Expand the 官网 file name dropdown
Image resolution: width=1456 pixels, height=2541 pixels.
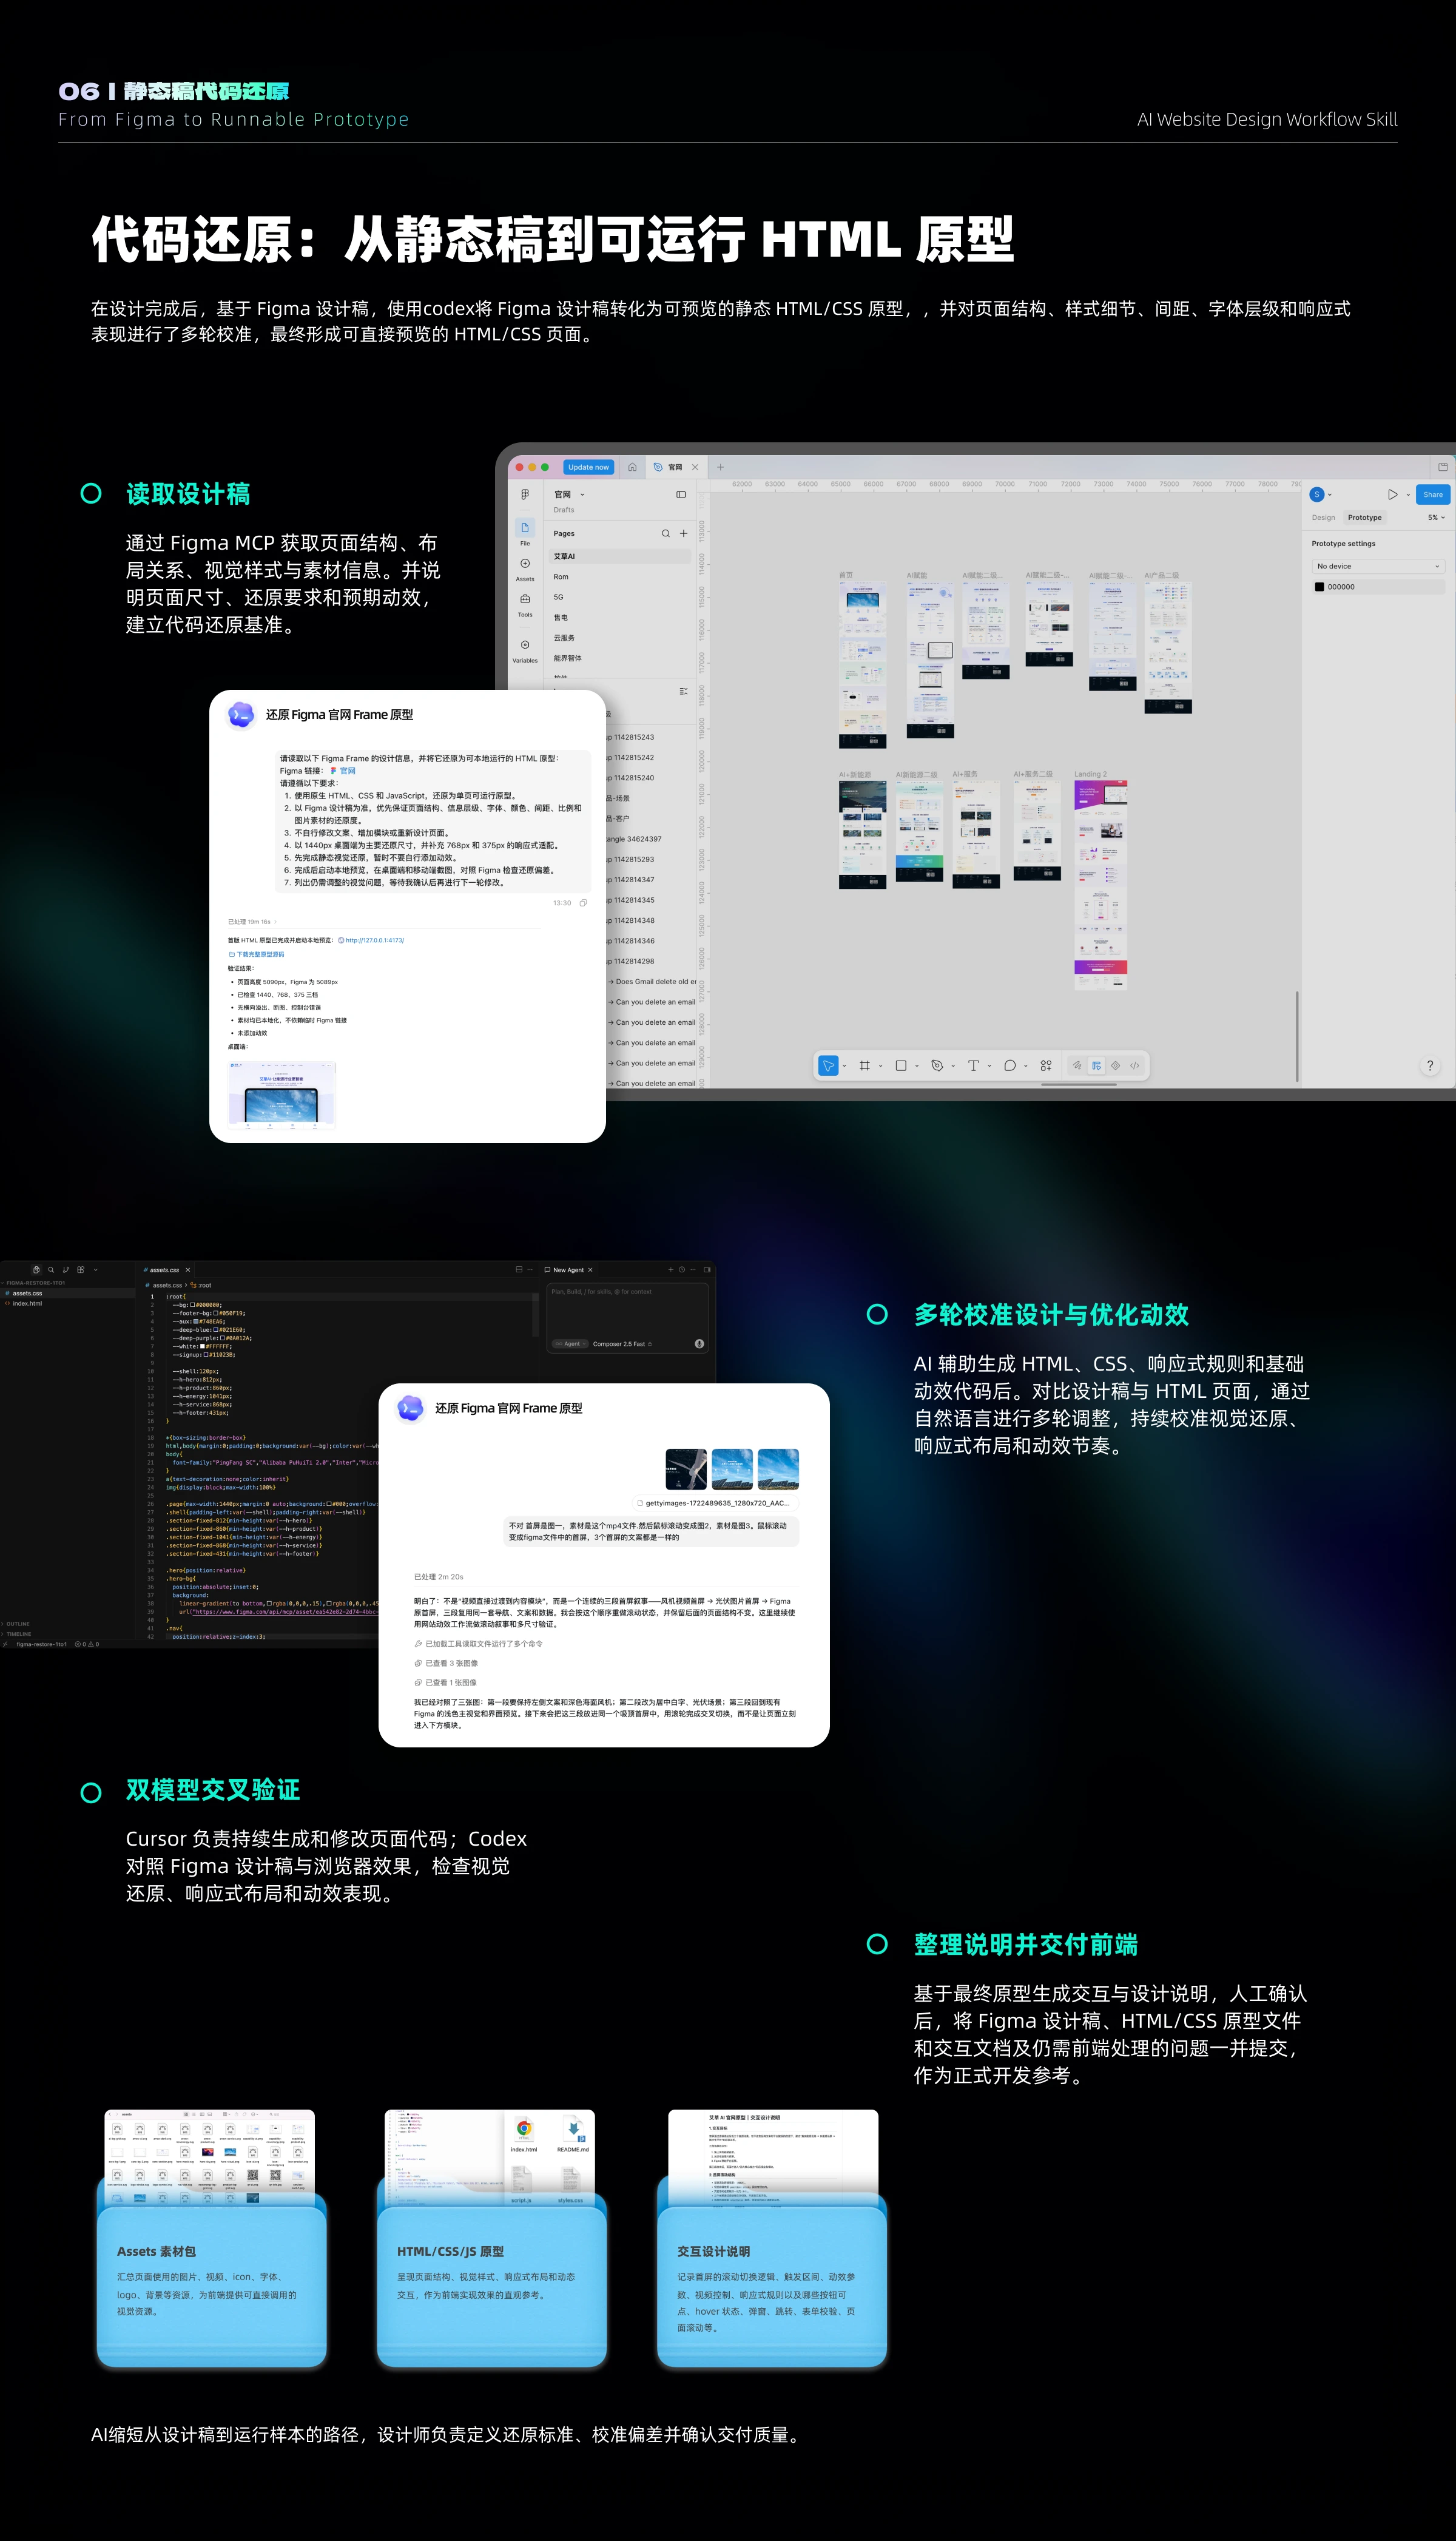coord(582,495)
